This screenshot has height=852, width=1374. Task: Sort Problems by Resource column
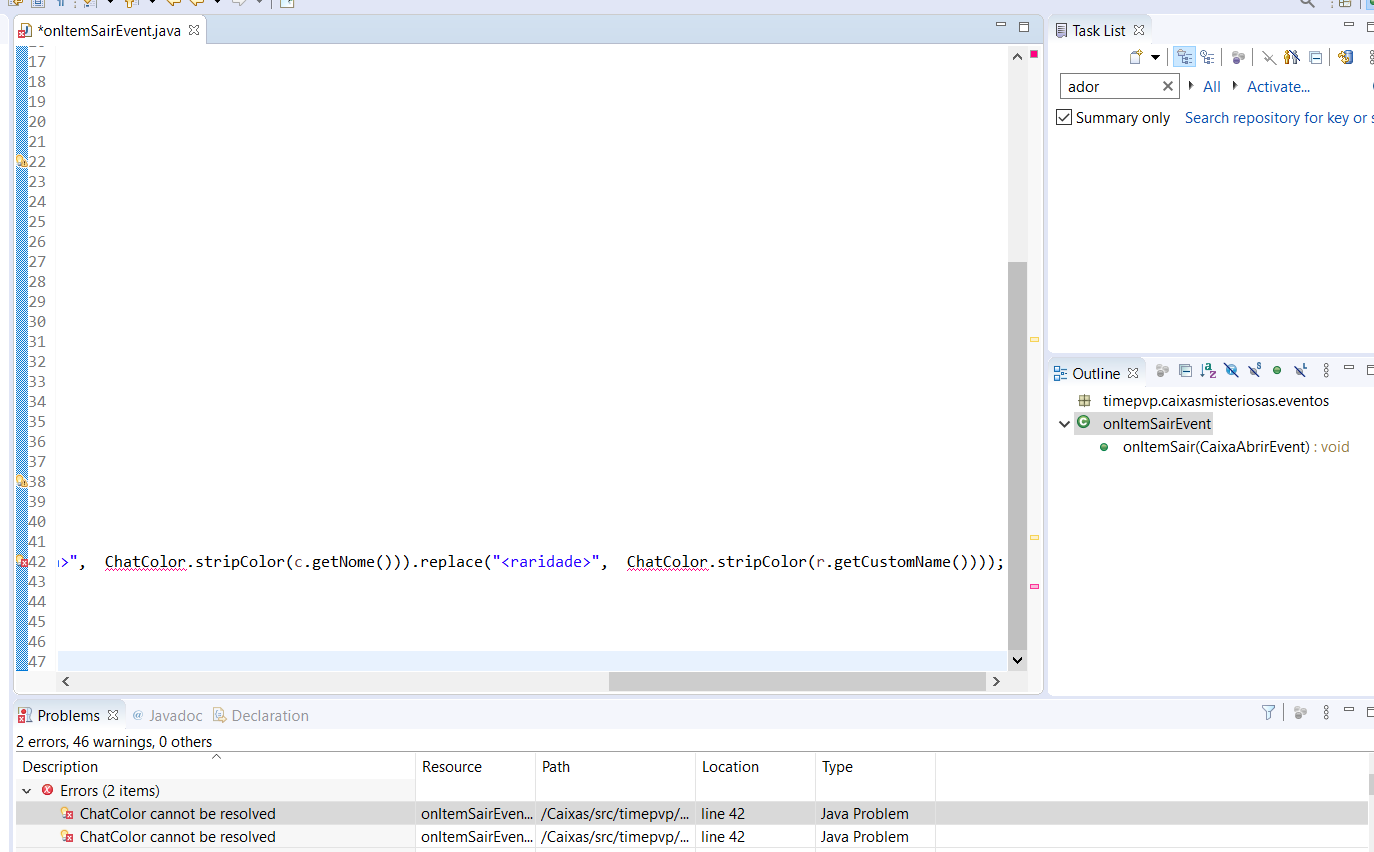coord(476,767)
